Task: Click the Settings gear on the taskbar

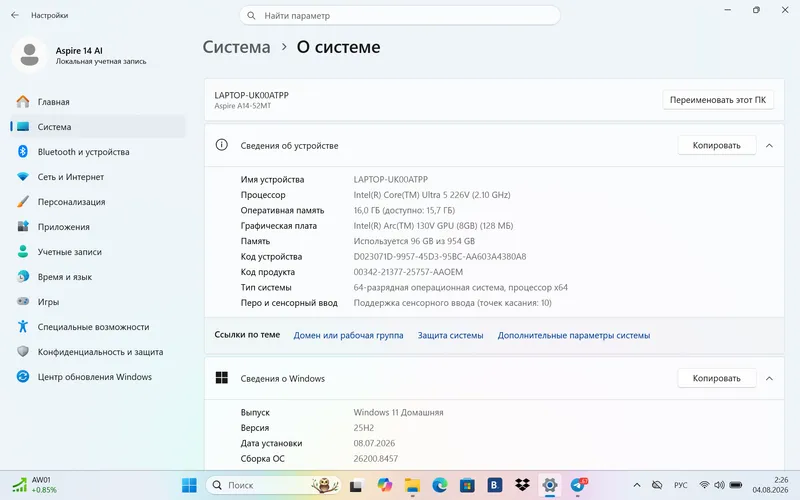Action: point(549,485)
